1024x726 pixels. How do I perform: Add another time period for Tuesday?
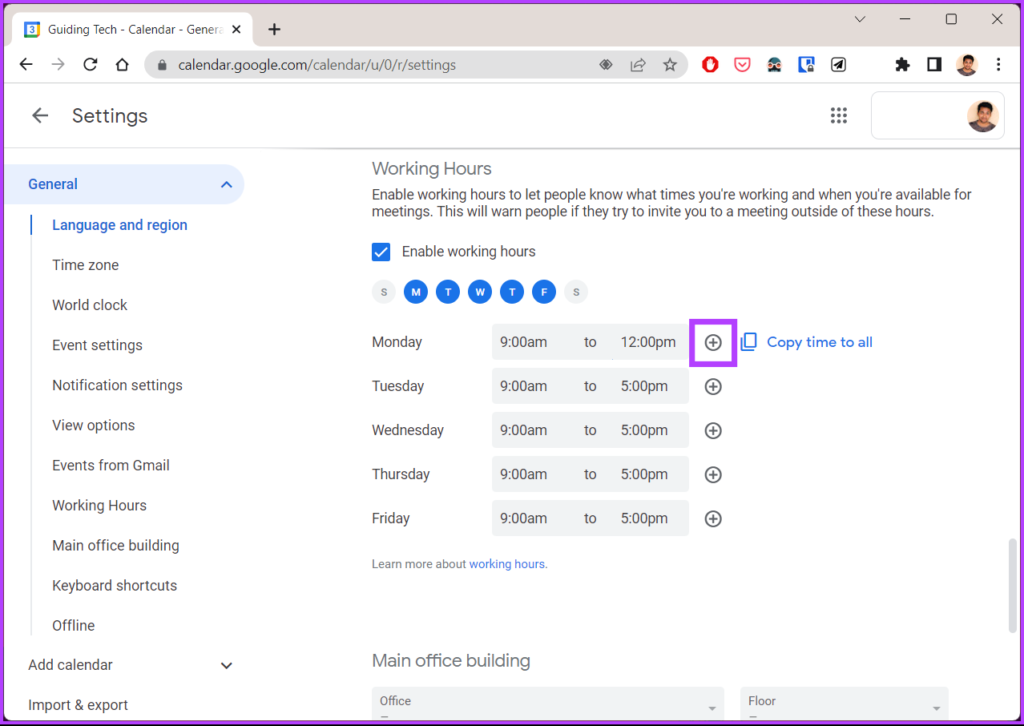(713, 387)
